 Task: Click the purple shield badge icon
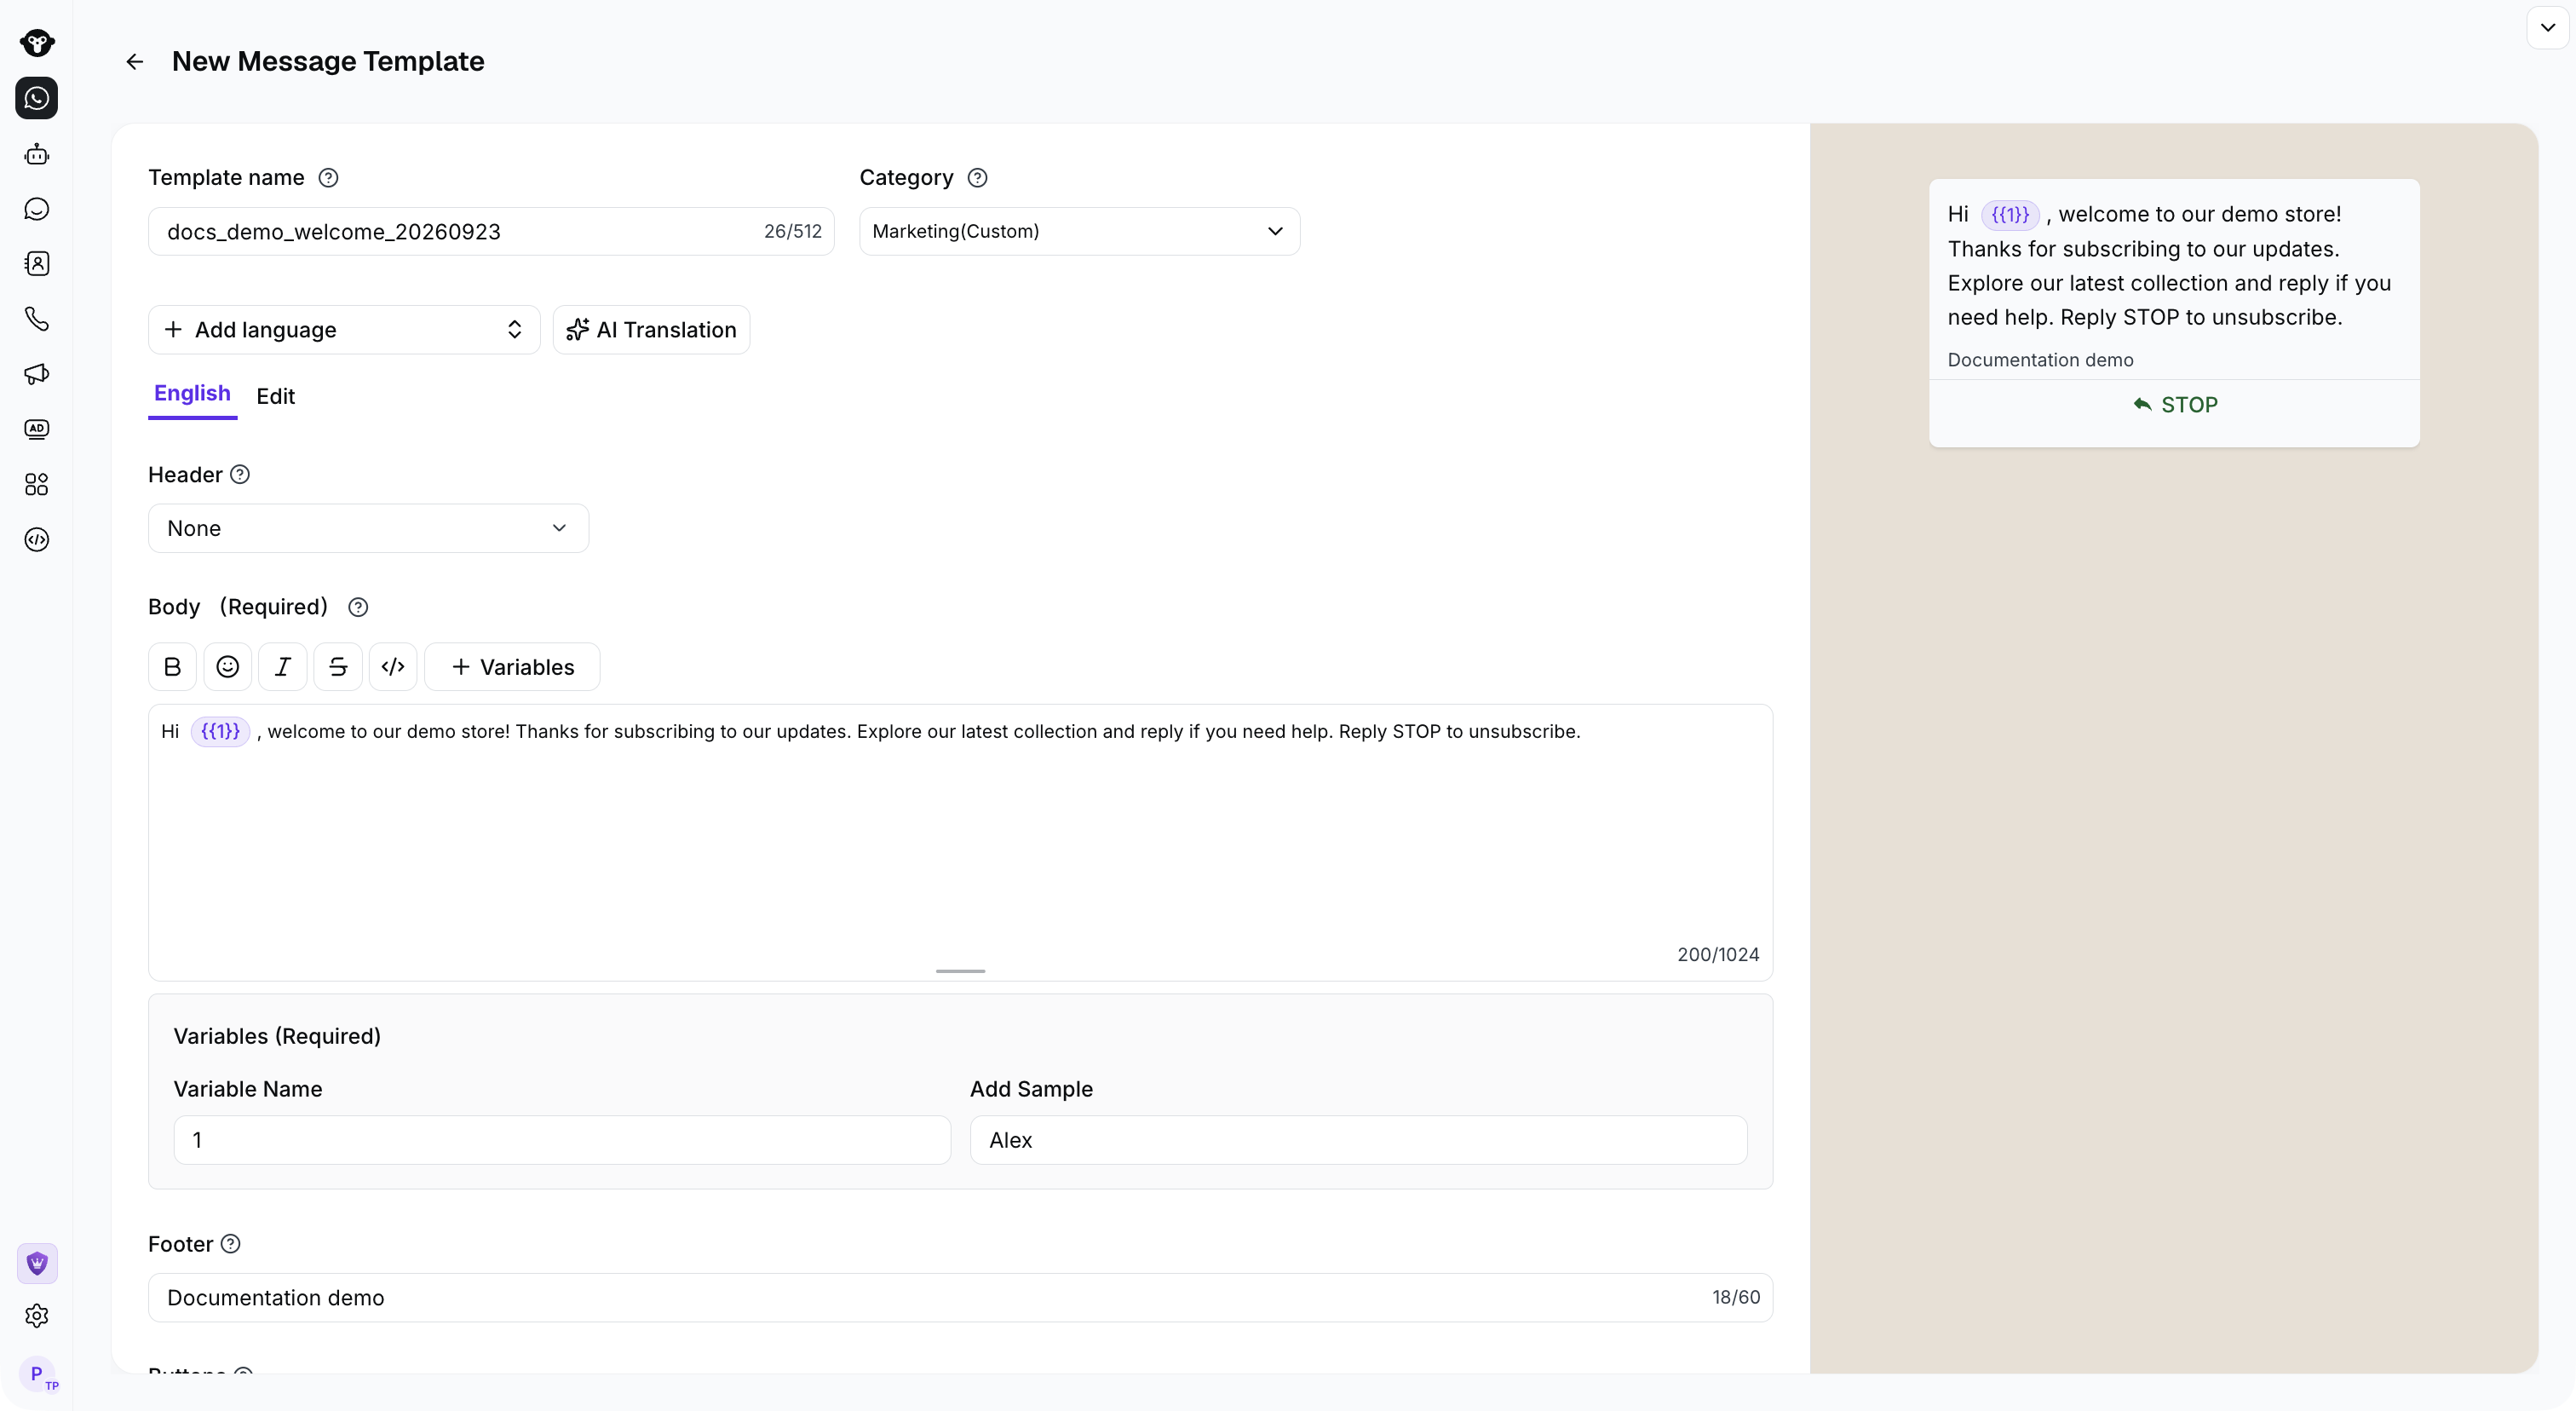coord(37,1263)
